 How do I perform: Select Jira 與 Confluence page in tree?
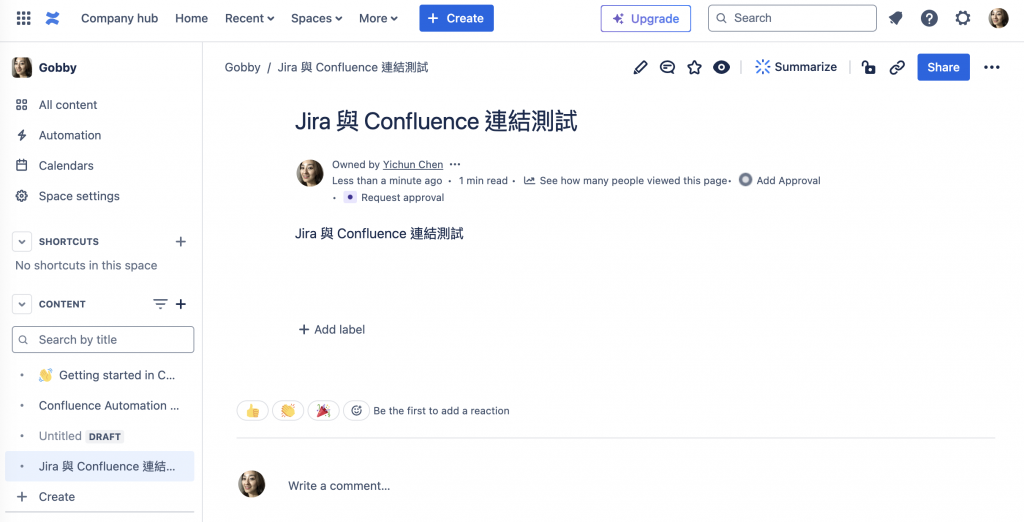tap(101, 466)
